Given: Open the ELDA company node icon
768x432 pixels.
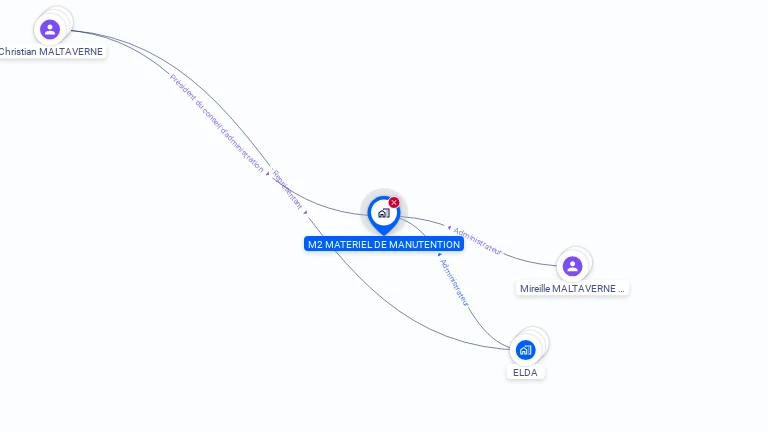Looking at the screenshot, I should (x=525, y=350).
